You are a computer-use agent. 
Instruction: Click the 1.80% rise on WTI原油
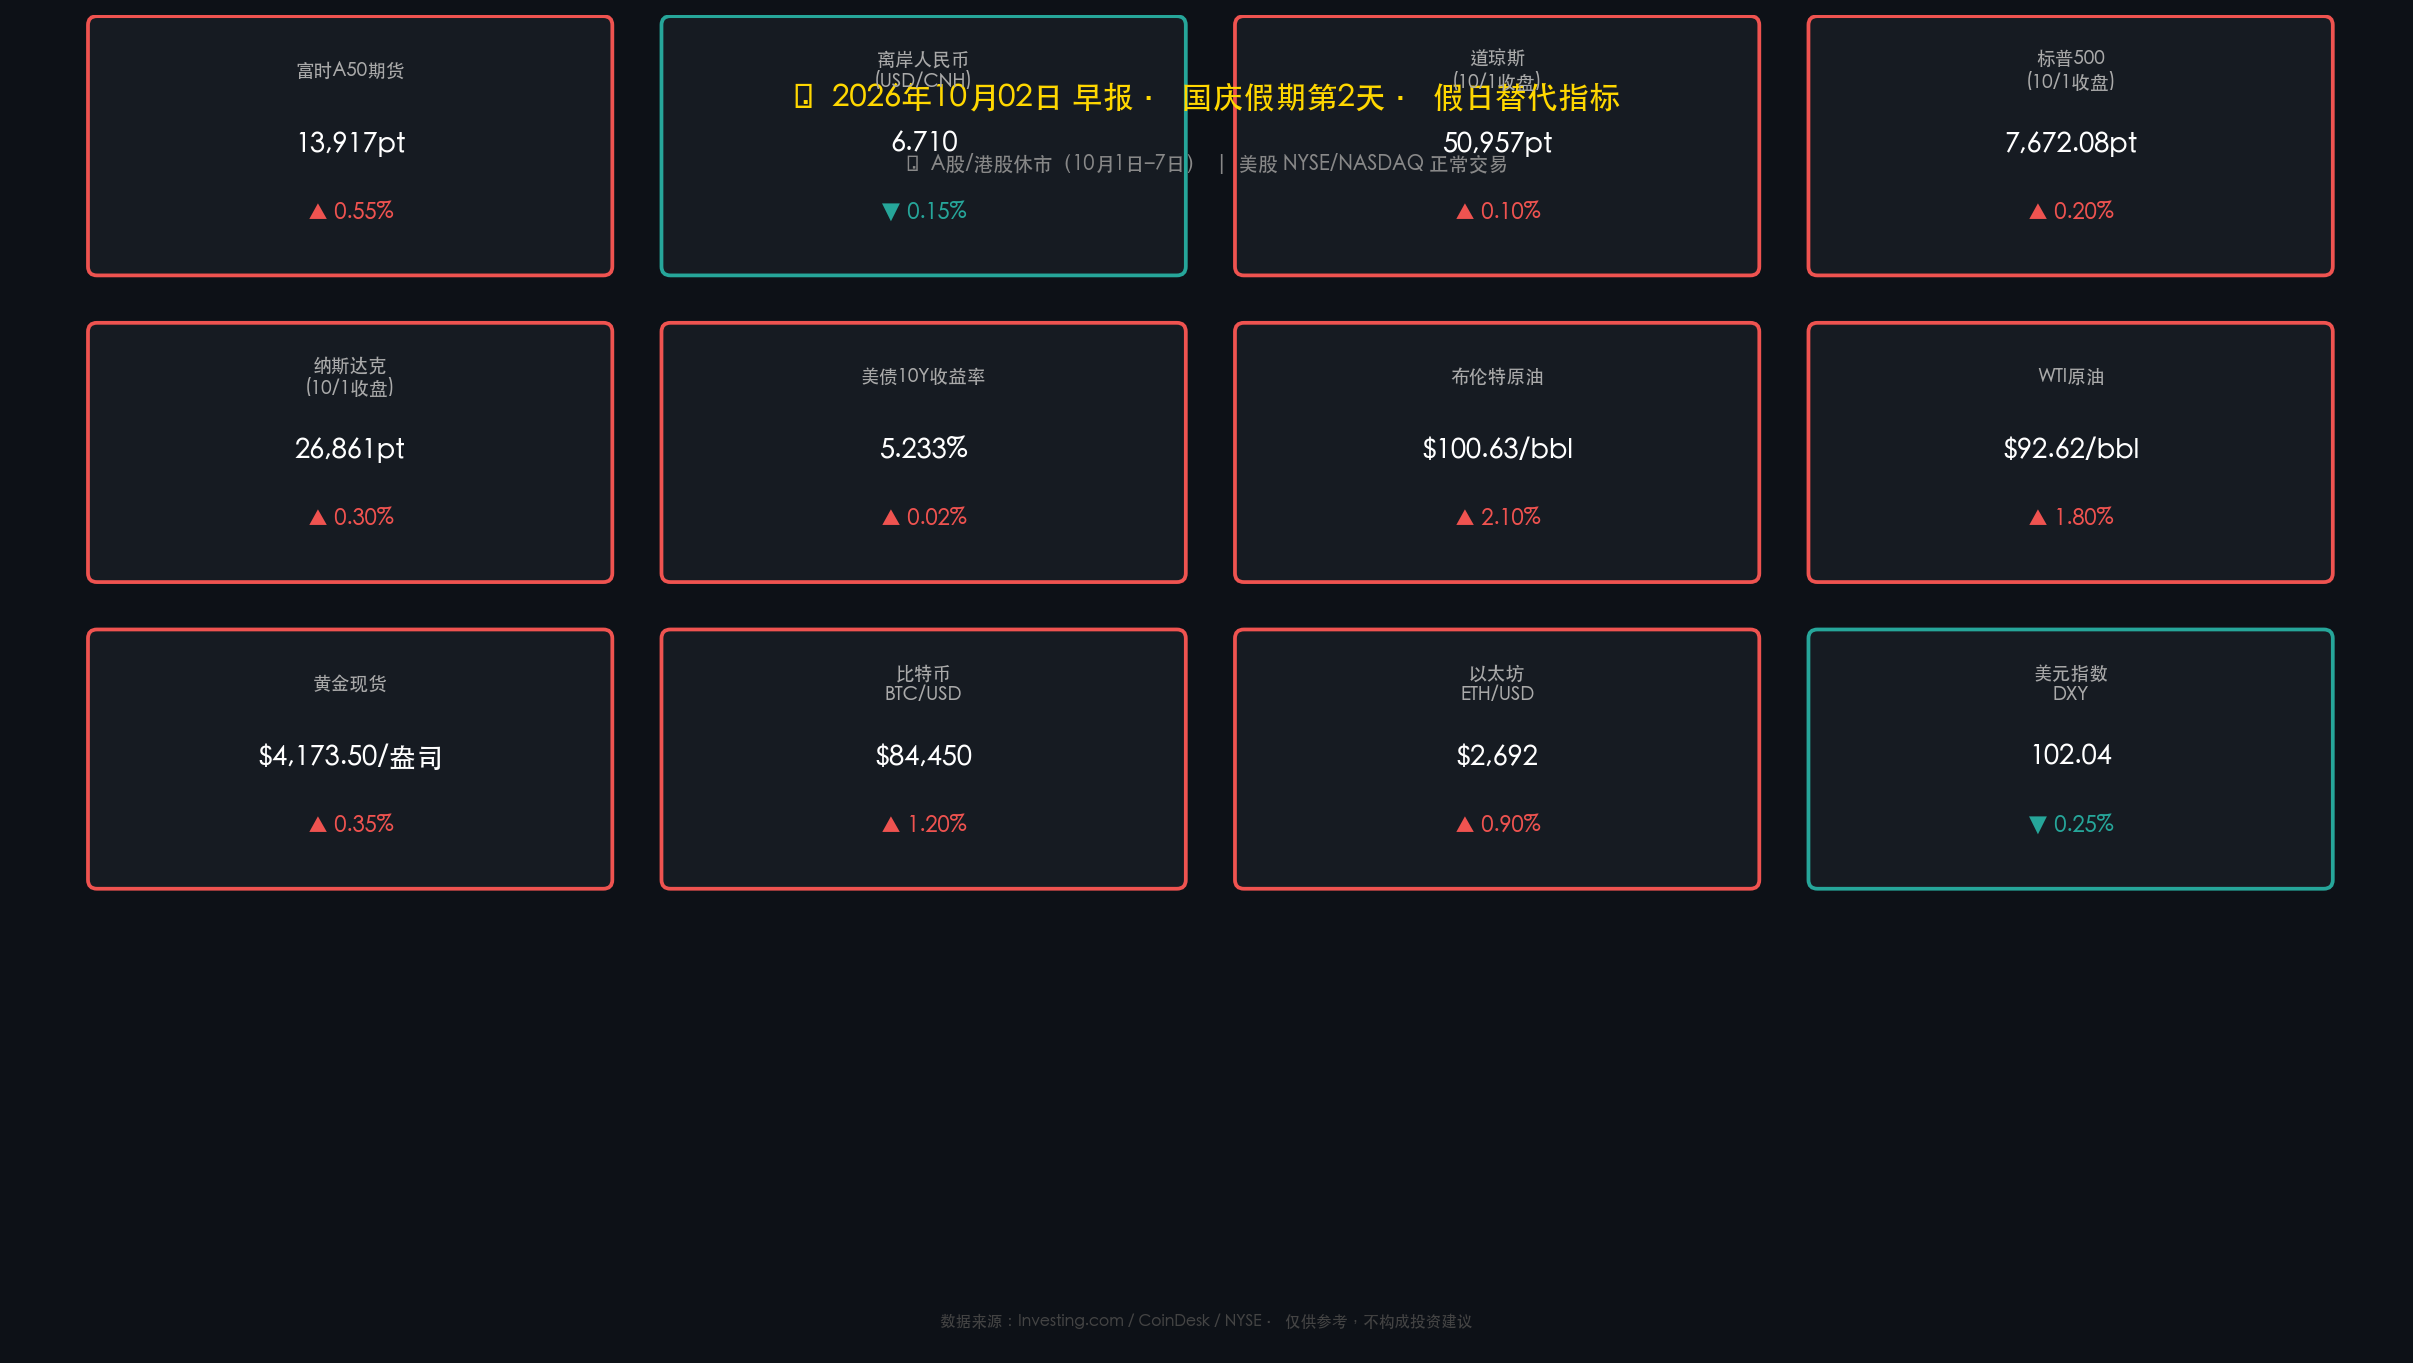[2071, 517]
